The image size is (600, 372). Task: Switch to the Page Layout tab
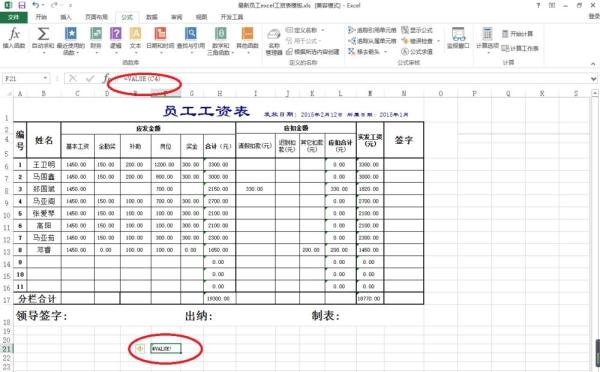96,17
